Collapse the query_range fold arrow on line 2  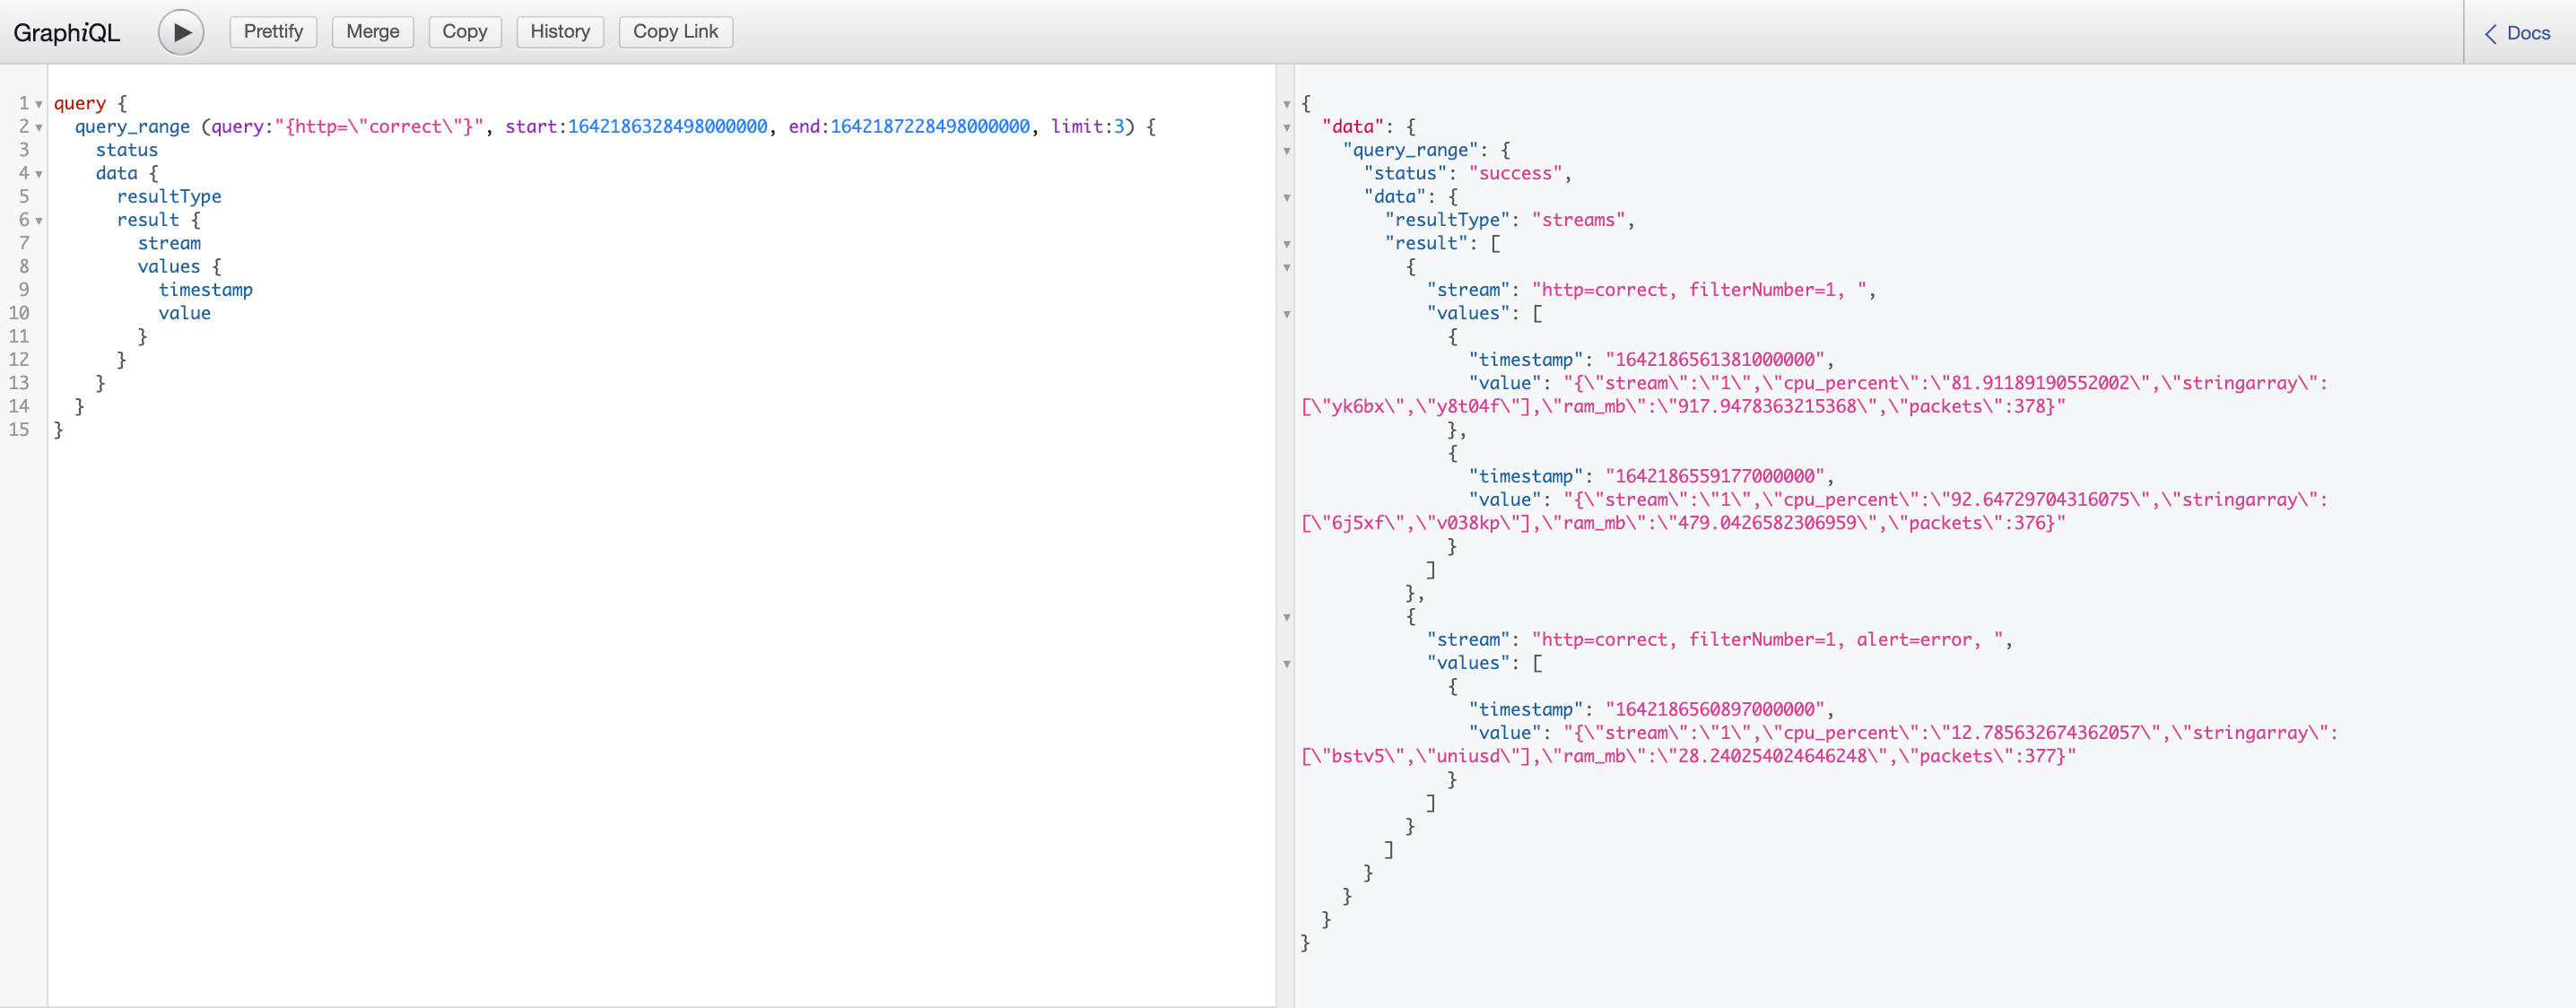39,127
